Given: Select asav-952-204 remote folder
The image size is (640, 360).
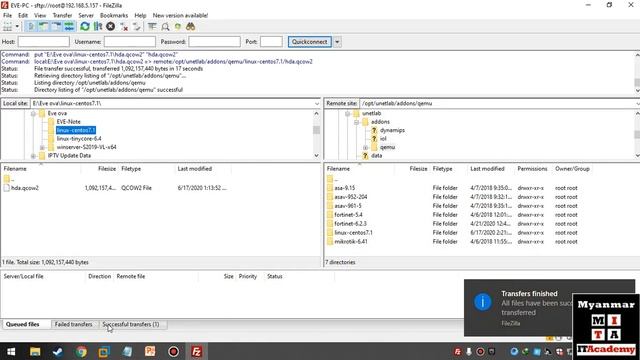Looking at the screenshot, I should tap(351, 197).
